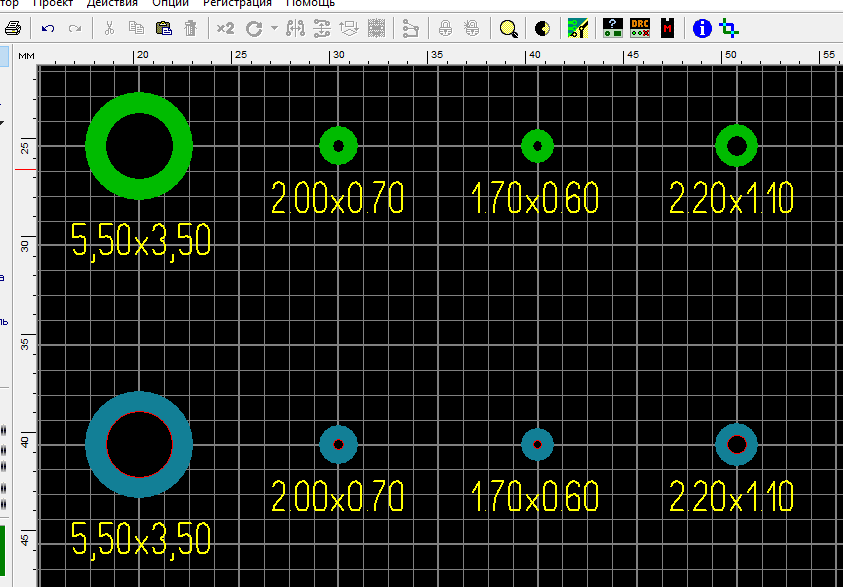843x587 pixels.
Task: Click the Rotate tool icon
Action: pyautogui.click(x=255, y=28)
